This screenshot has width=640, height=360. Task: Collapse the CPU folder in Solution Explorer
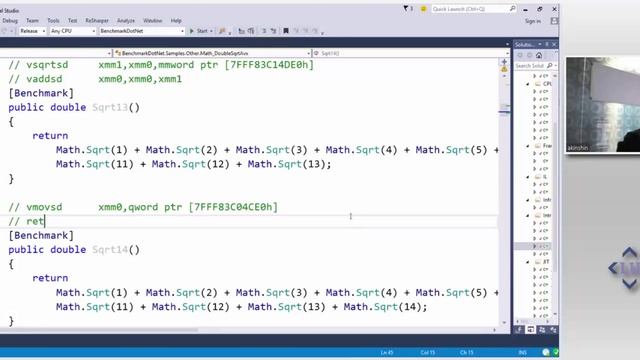point(528,84)
